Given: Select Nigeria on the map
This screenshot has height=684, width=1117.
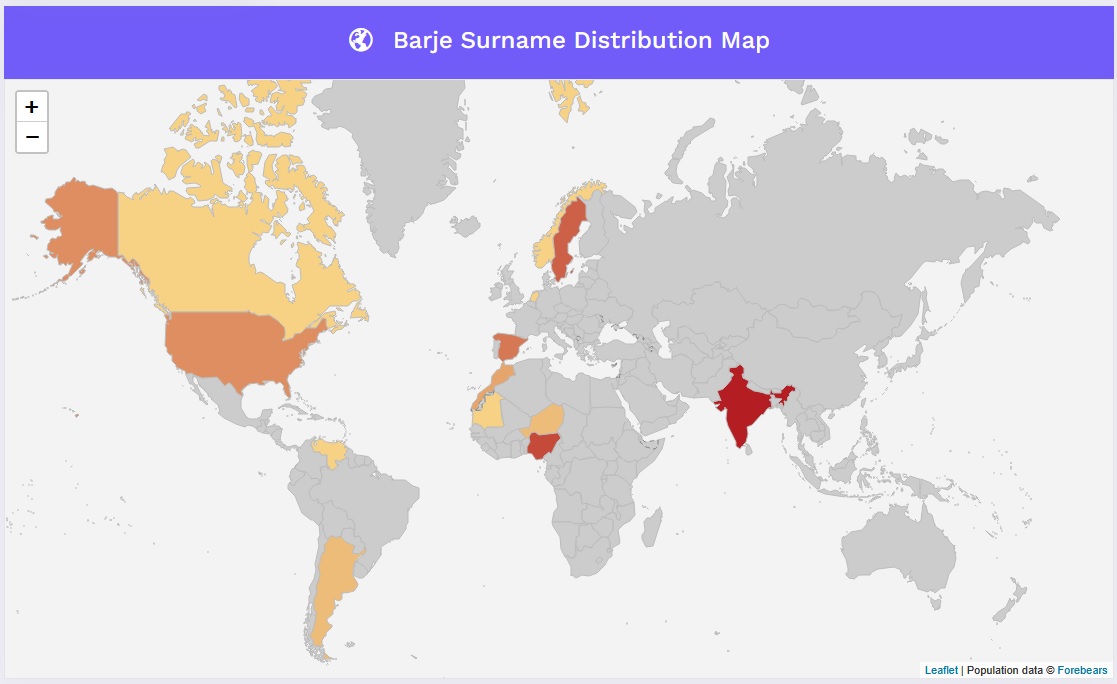Looking at the screenshot, I should (543, 446).
